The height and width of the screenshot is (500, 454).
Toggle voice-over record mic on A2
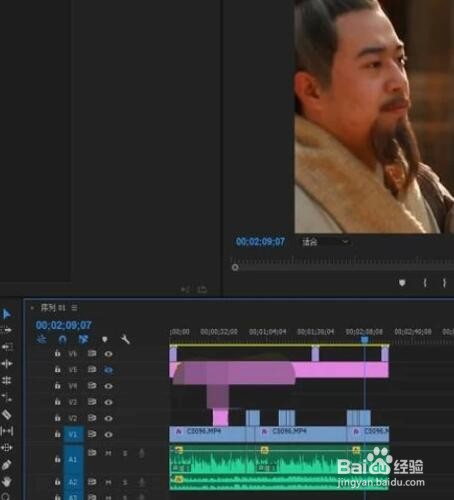click(x=142, y=482)
